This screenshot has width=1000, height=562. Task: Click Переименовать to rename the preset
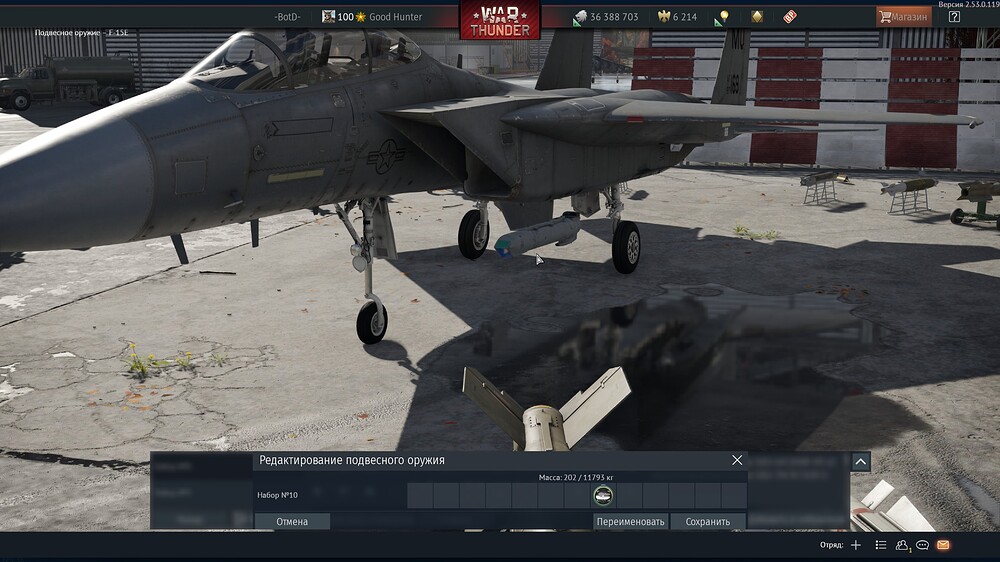click(x=630, y=521)
